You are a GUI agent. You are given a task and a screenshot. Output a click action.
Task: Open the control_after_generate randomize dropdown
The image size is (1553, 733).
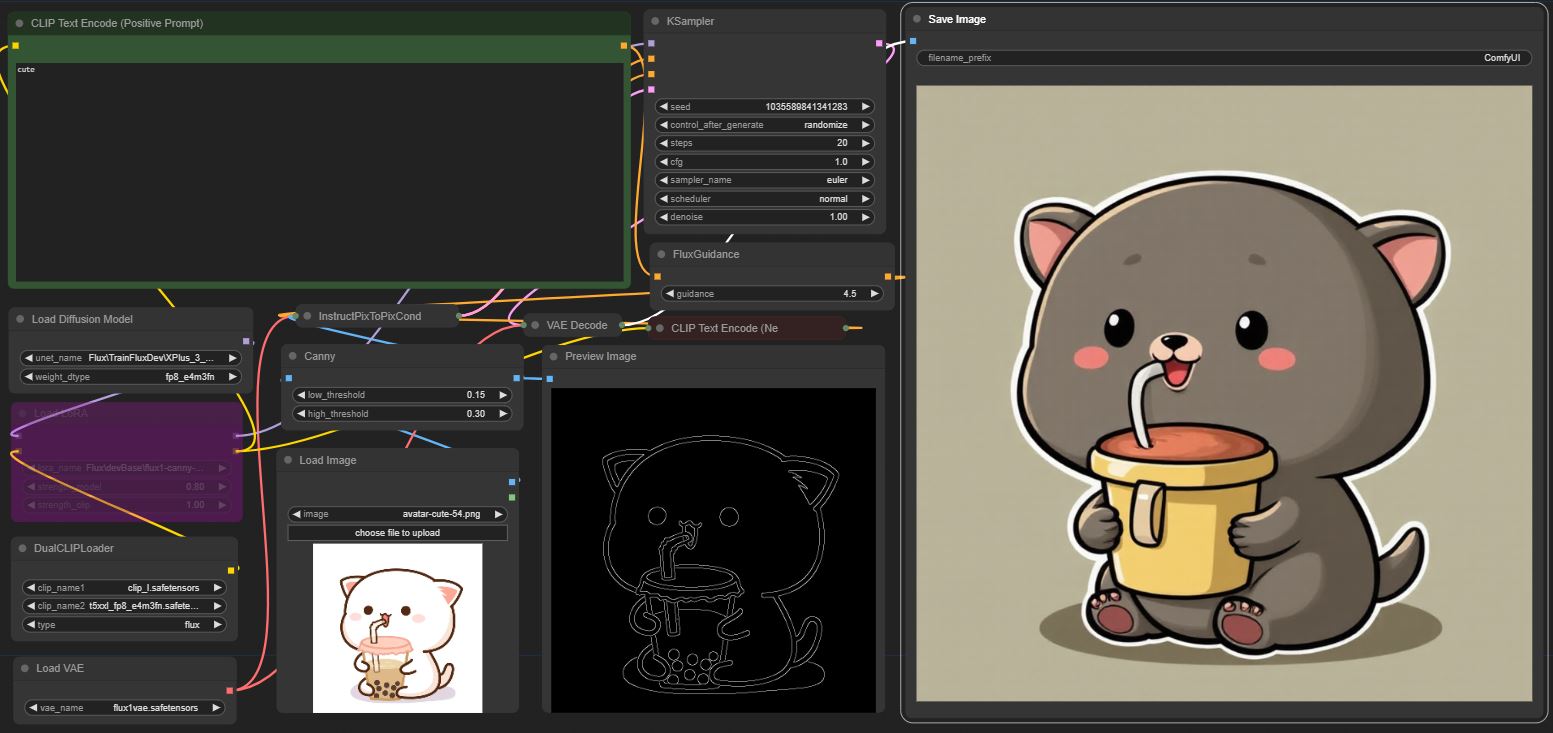click(765, 125)
